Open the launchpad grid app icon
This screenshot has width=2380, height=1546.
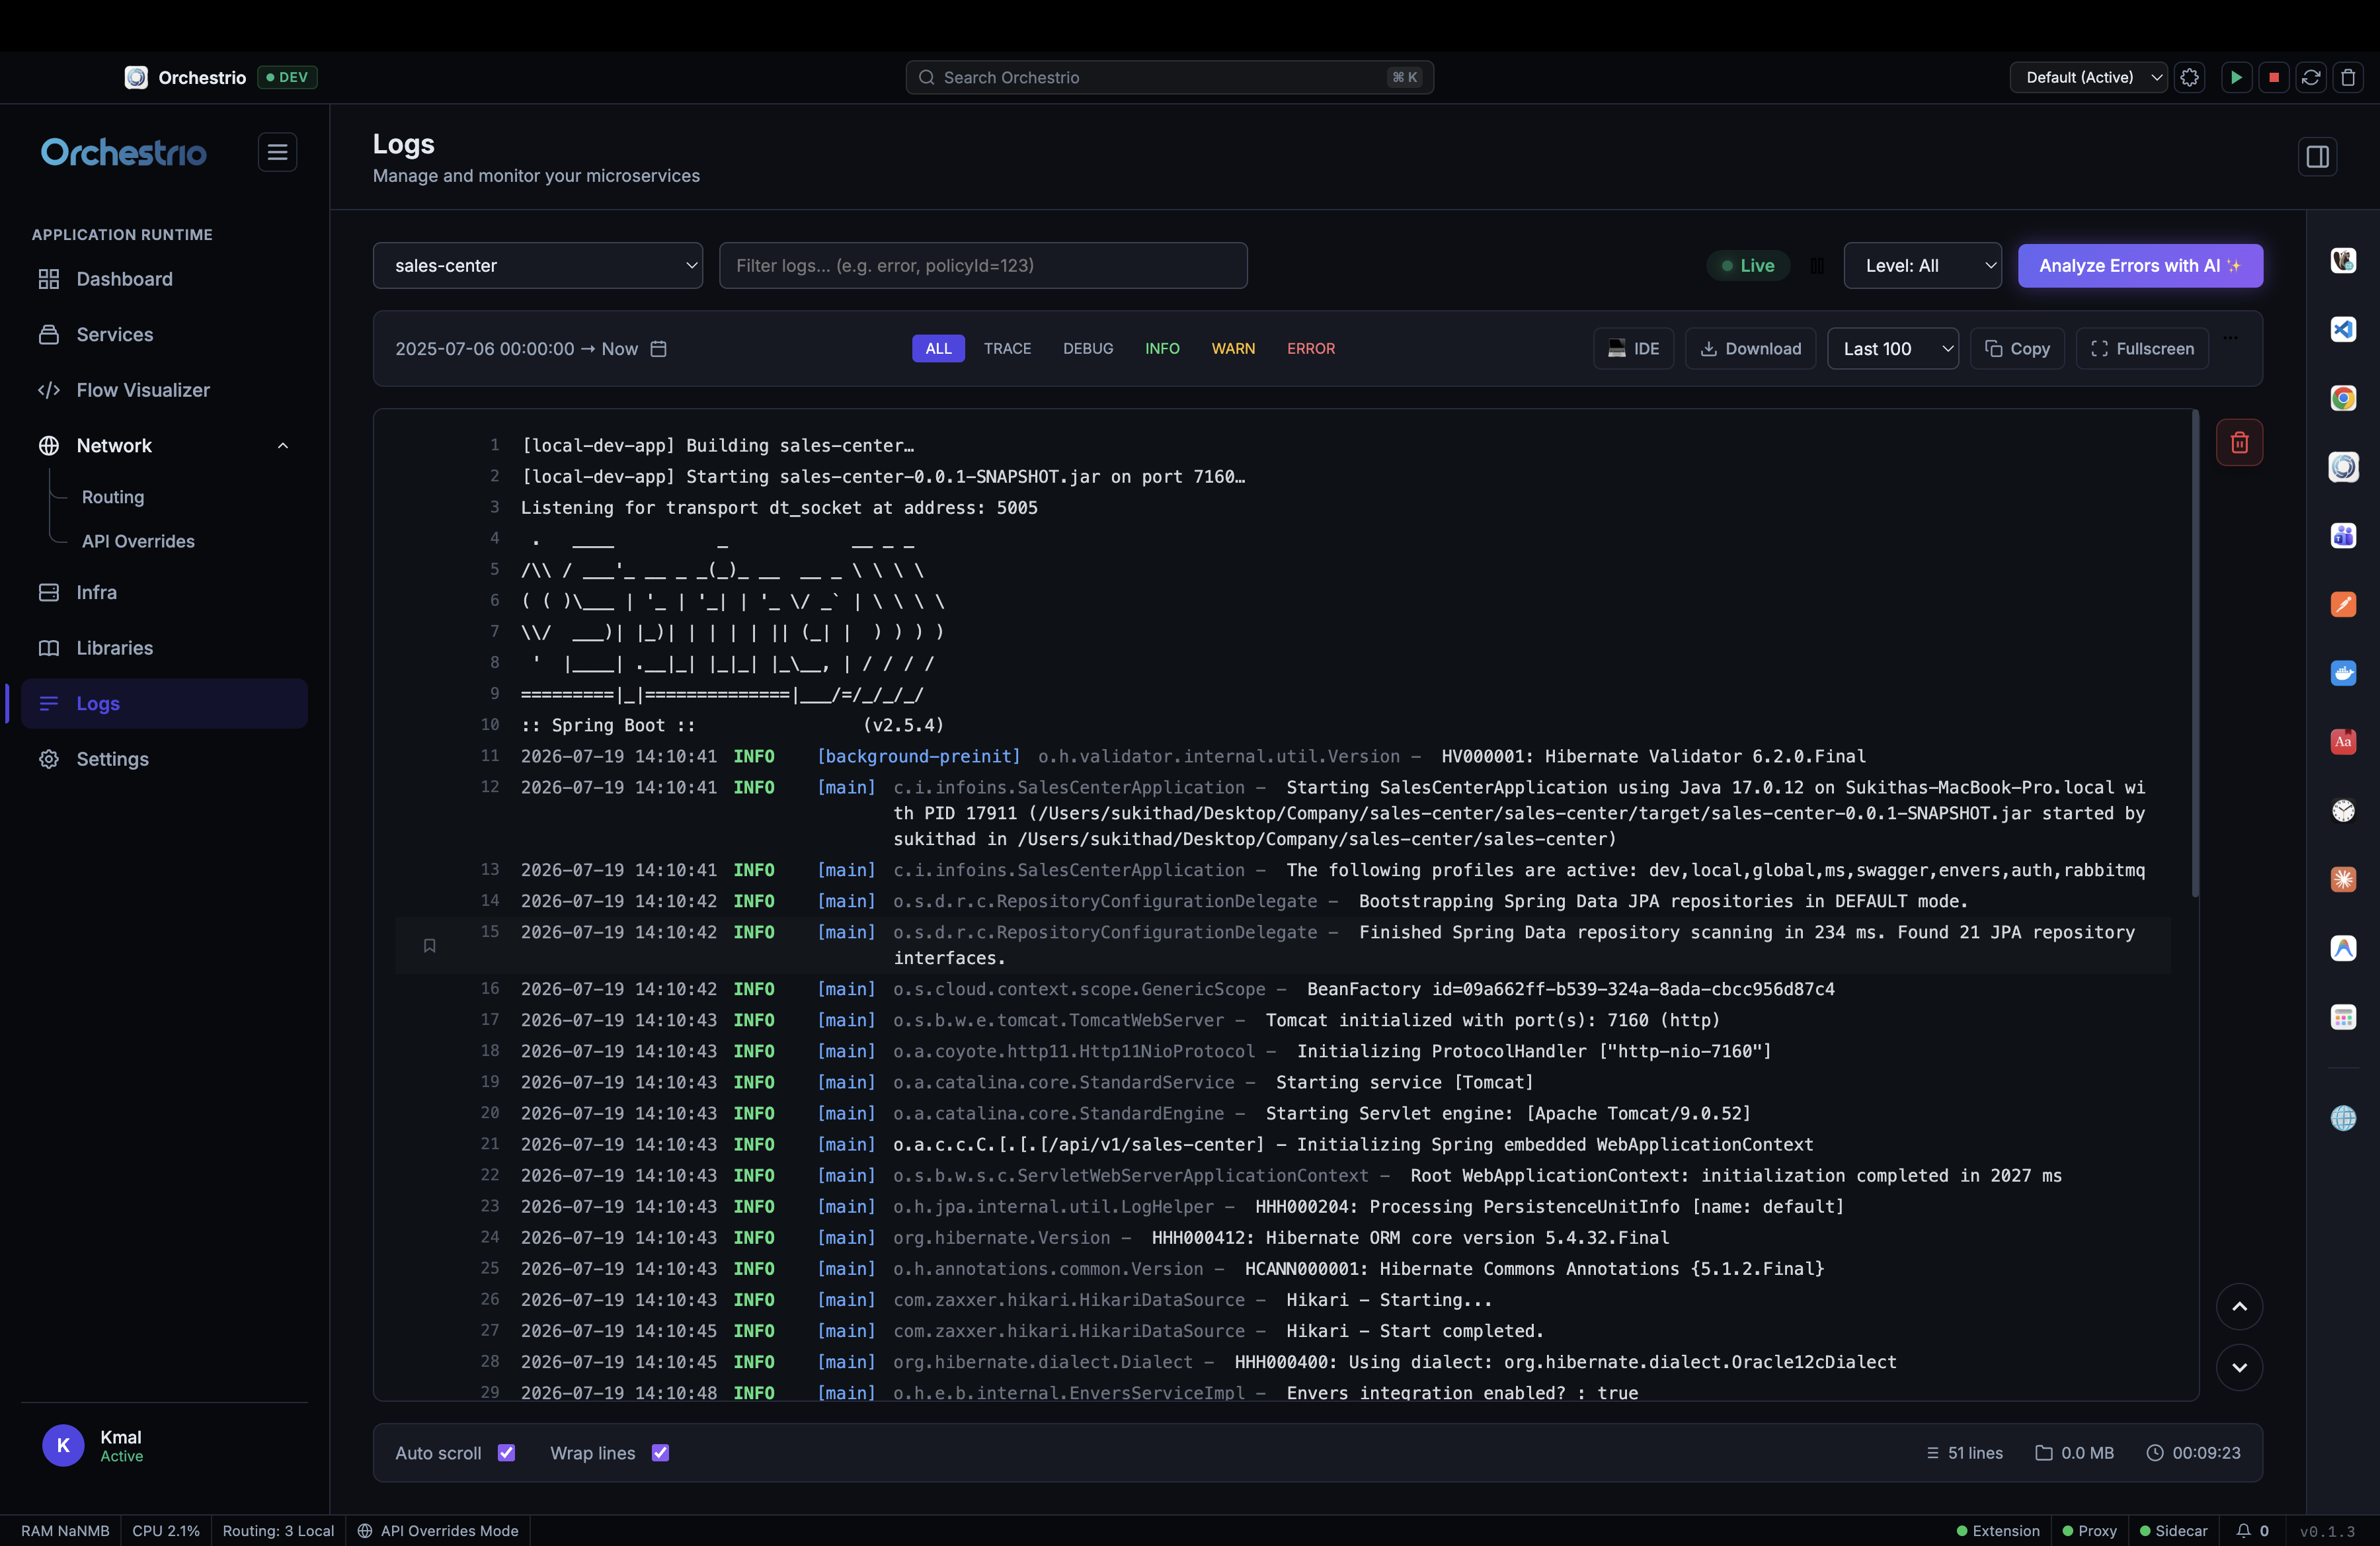2343,1017
